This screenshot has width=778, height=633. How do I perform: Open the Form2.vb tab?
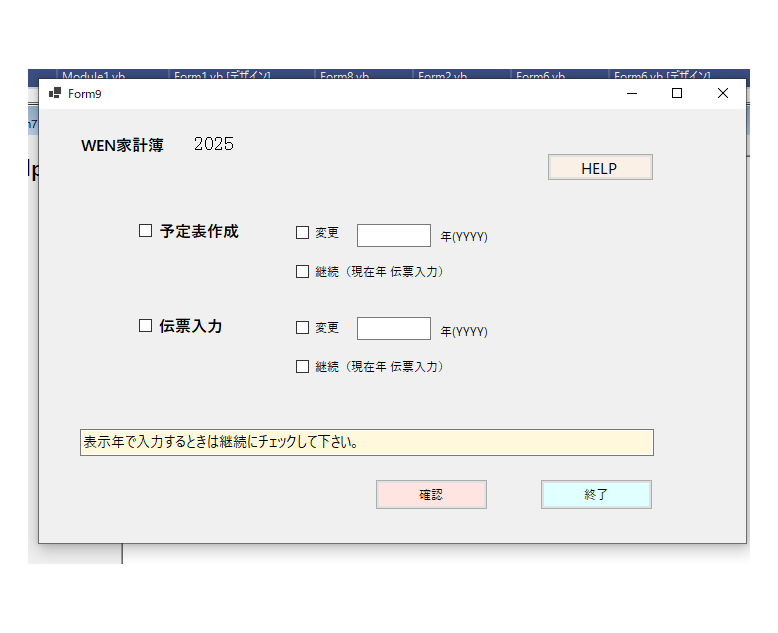click(442, 75)
